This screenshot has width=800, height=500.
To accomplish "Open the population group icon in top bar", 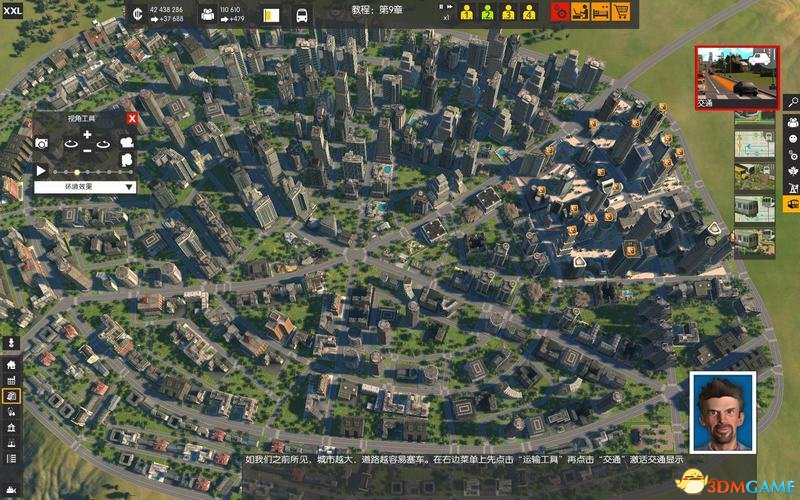I will coord(208,14).
